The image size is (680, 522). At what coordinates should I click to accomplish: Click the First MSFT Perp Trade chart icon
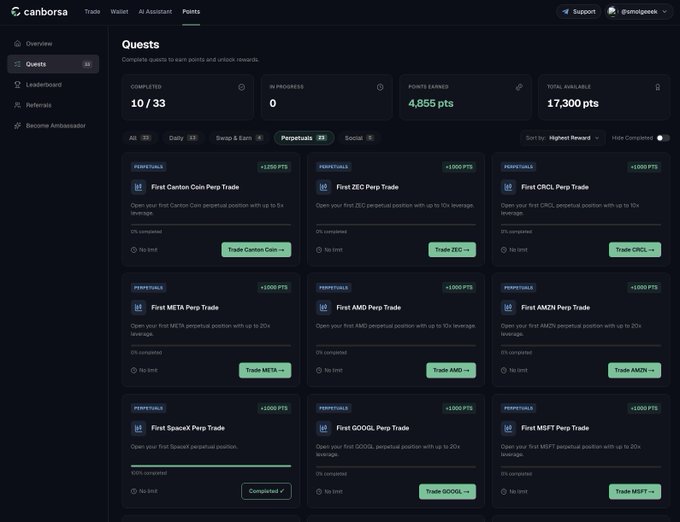pos(508,428)
